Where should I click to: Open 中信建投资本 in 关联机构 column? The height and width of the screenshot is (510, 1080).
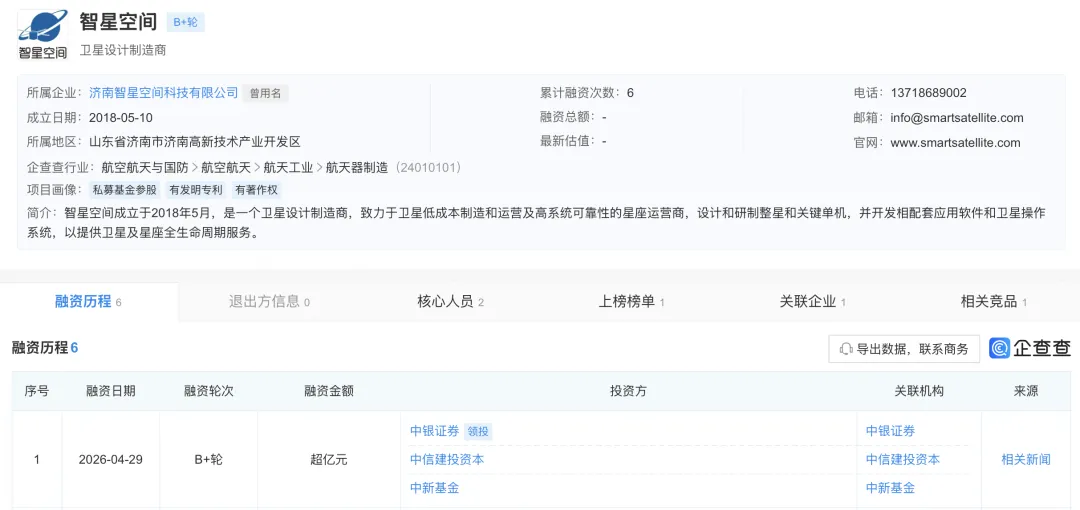tap(903, 459)
